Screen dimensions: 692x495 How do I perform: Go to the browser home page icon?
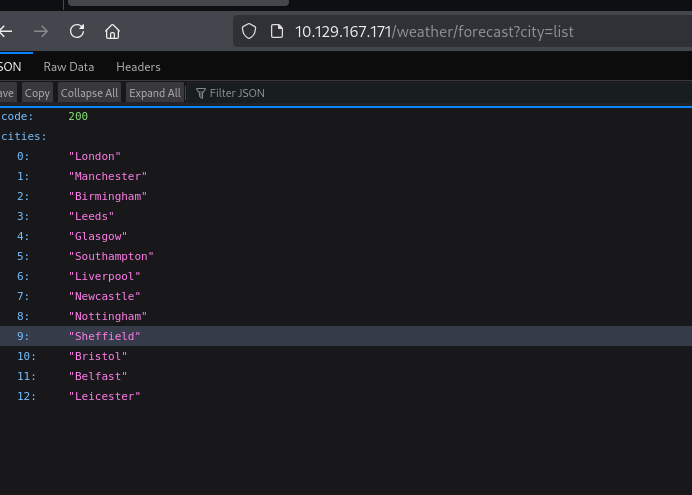pos(112,31)
